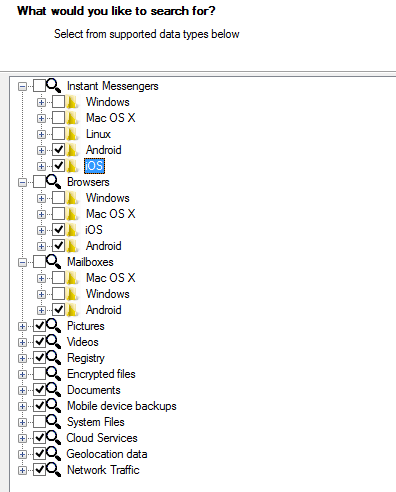Click the magnifier icon beside Mailboxes
The height and width of the screenshot is (492, 396).
53,262
